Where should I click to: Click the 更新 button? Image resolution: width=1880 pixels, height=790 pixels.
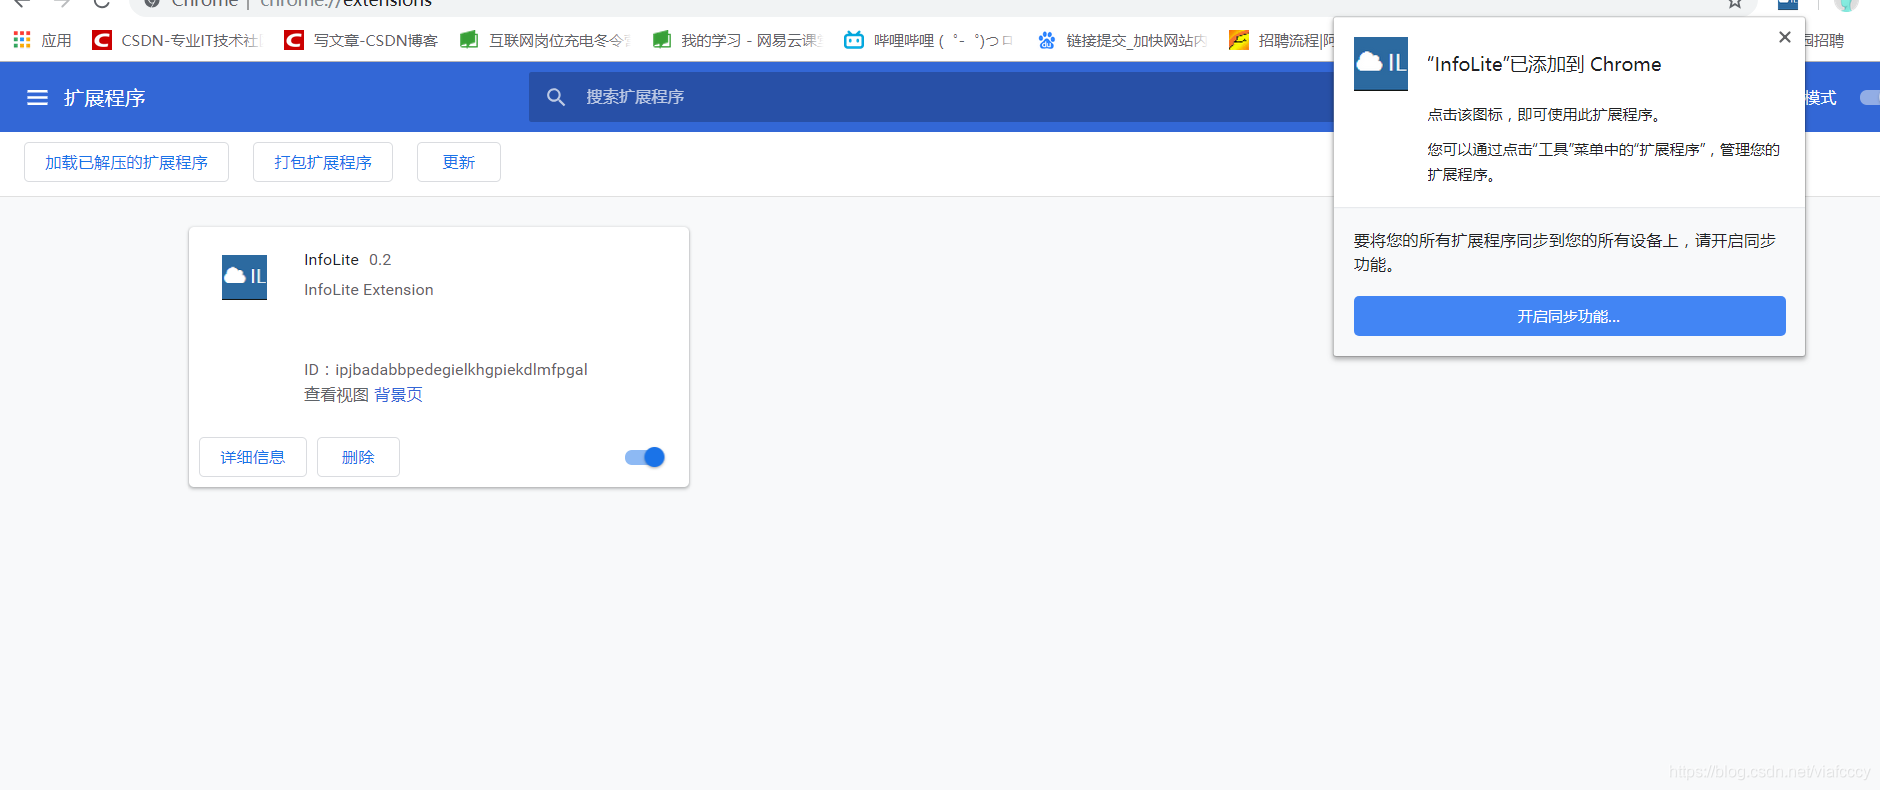point(459,162)
